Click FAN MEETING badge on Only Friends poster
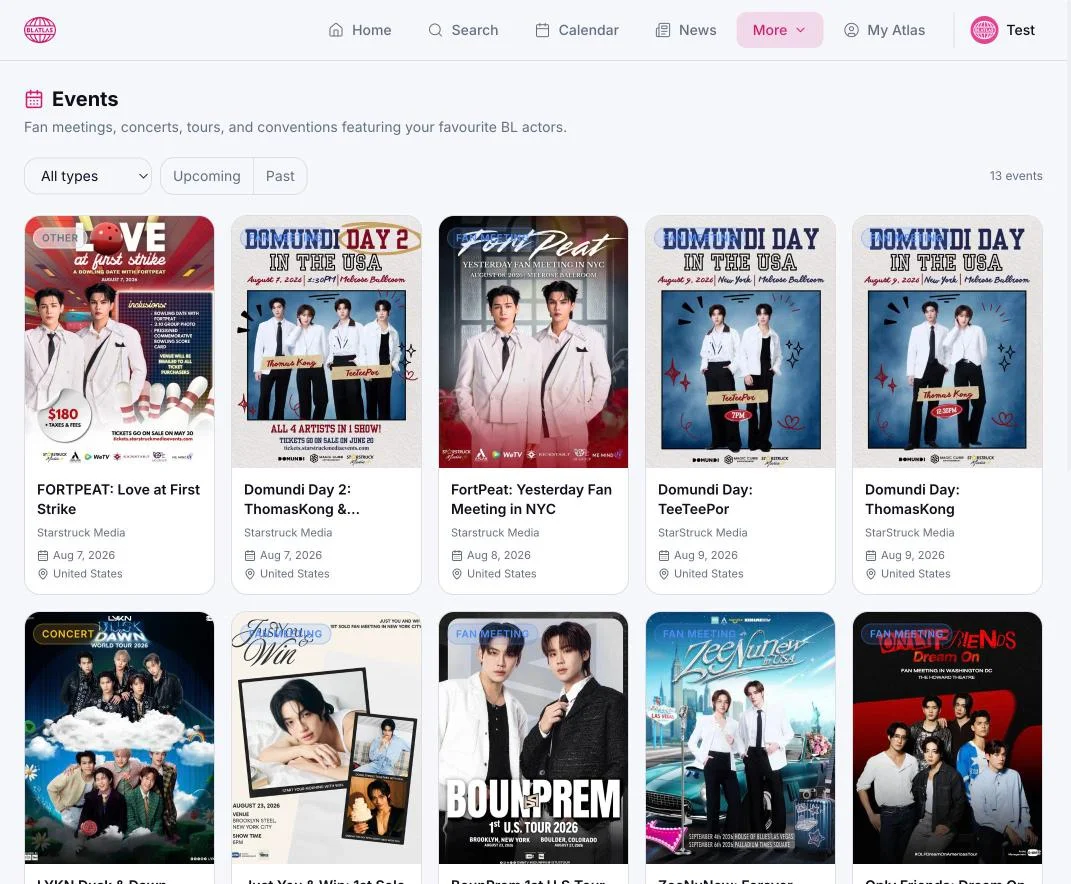The image size is (1071, 884). click(x=906, y=633)
